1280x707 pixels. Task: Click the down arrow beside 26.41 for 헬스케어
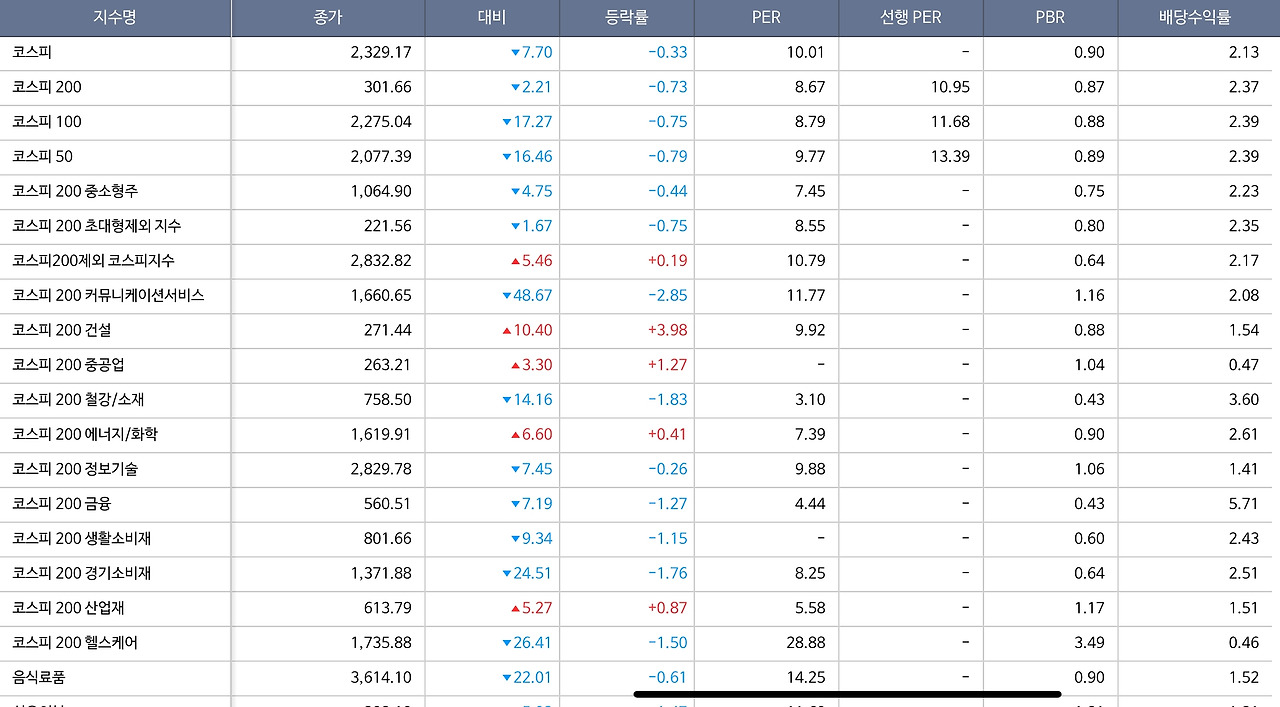507,643
